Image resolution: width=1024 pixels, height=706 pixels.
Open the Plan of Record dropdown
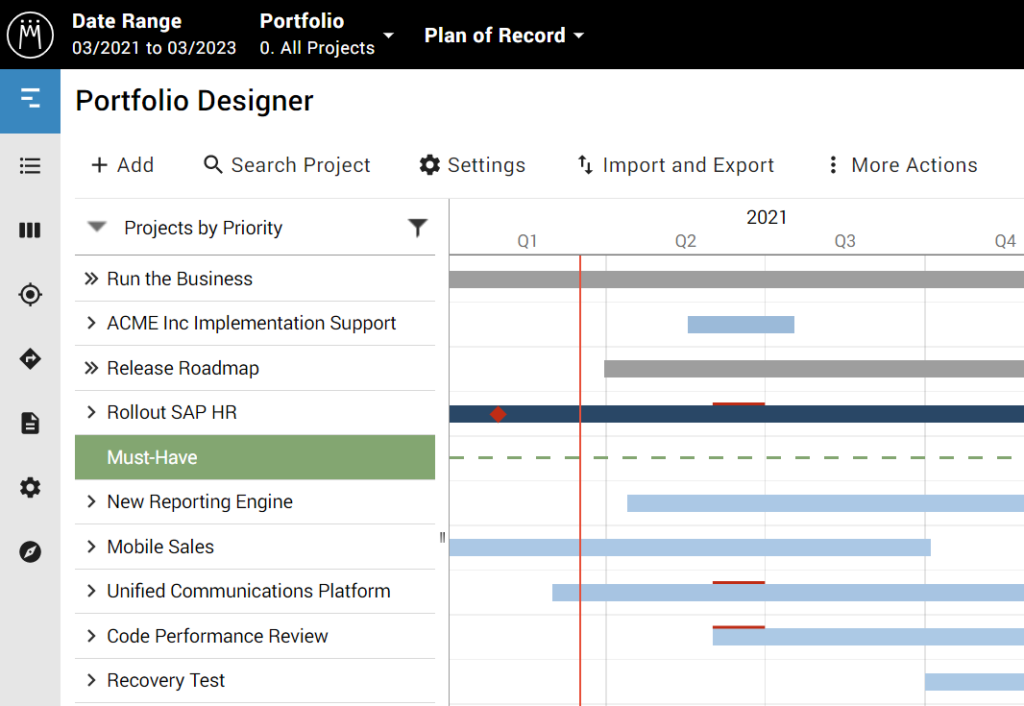pyautogui.click(x=504, y=35)
